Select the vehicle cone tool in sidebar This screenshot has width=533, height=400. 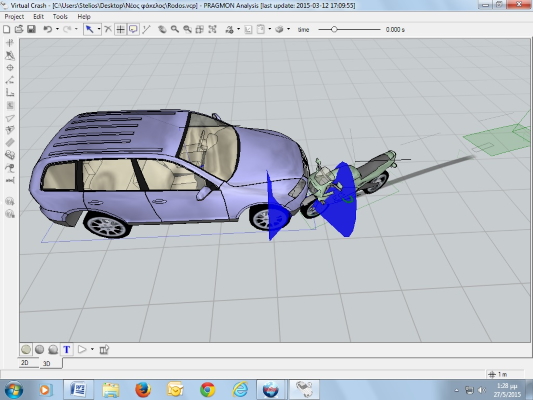tap(10, 55)
